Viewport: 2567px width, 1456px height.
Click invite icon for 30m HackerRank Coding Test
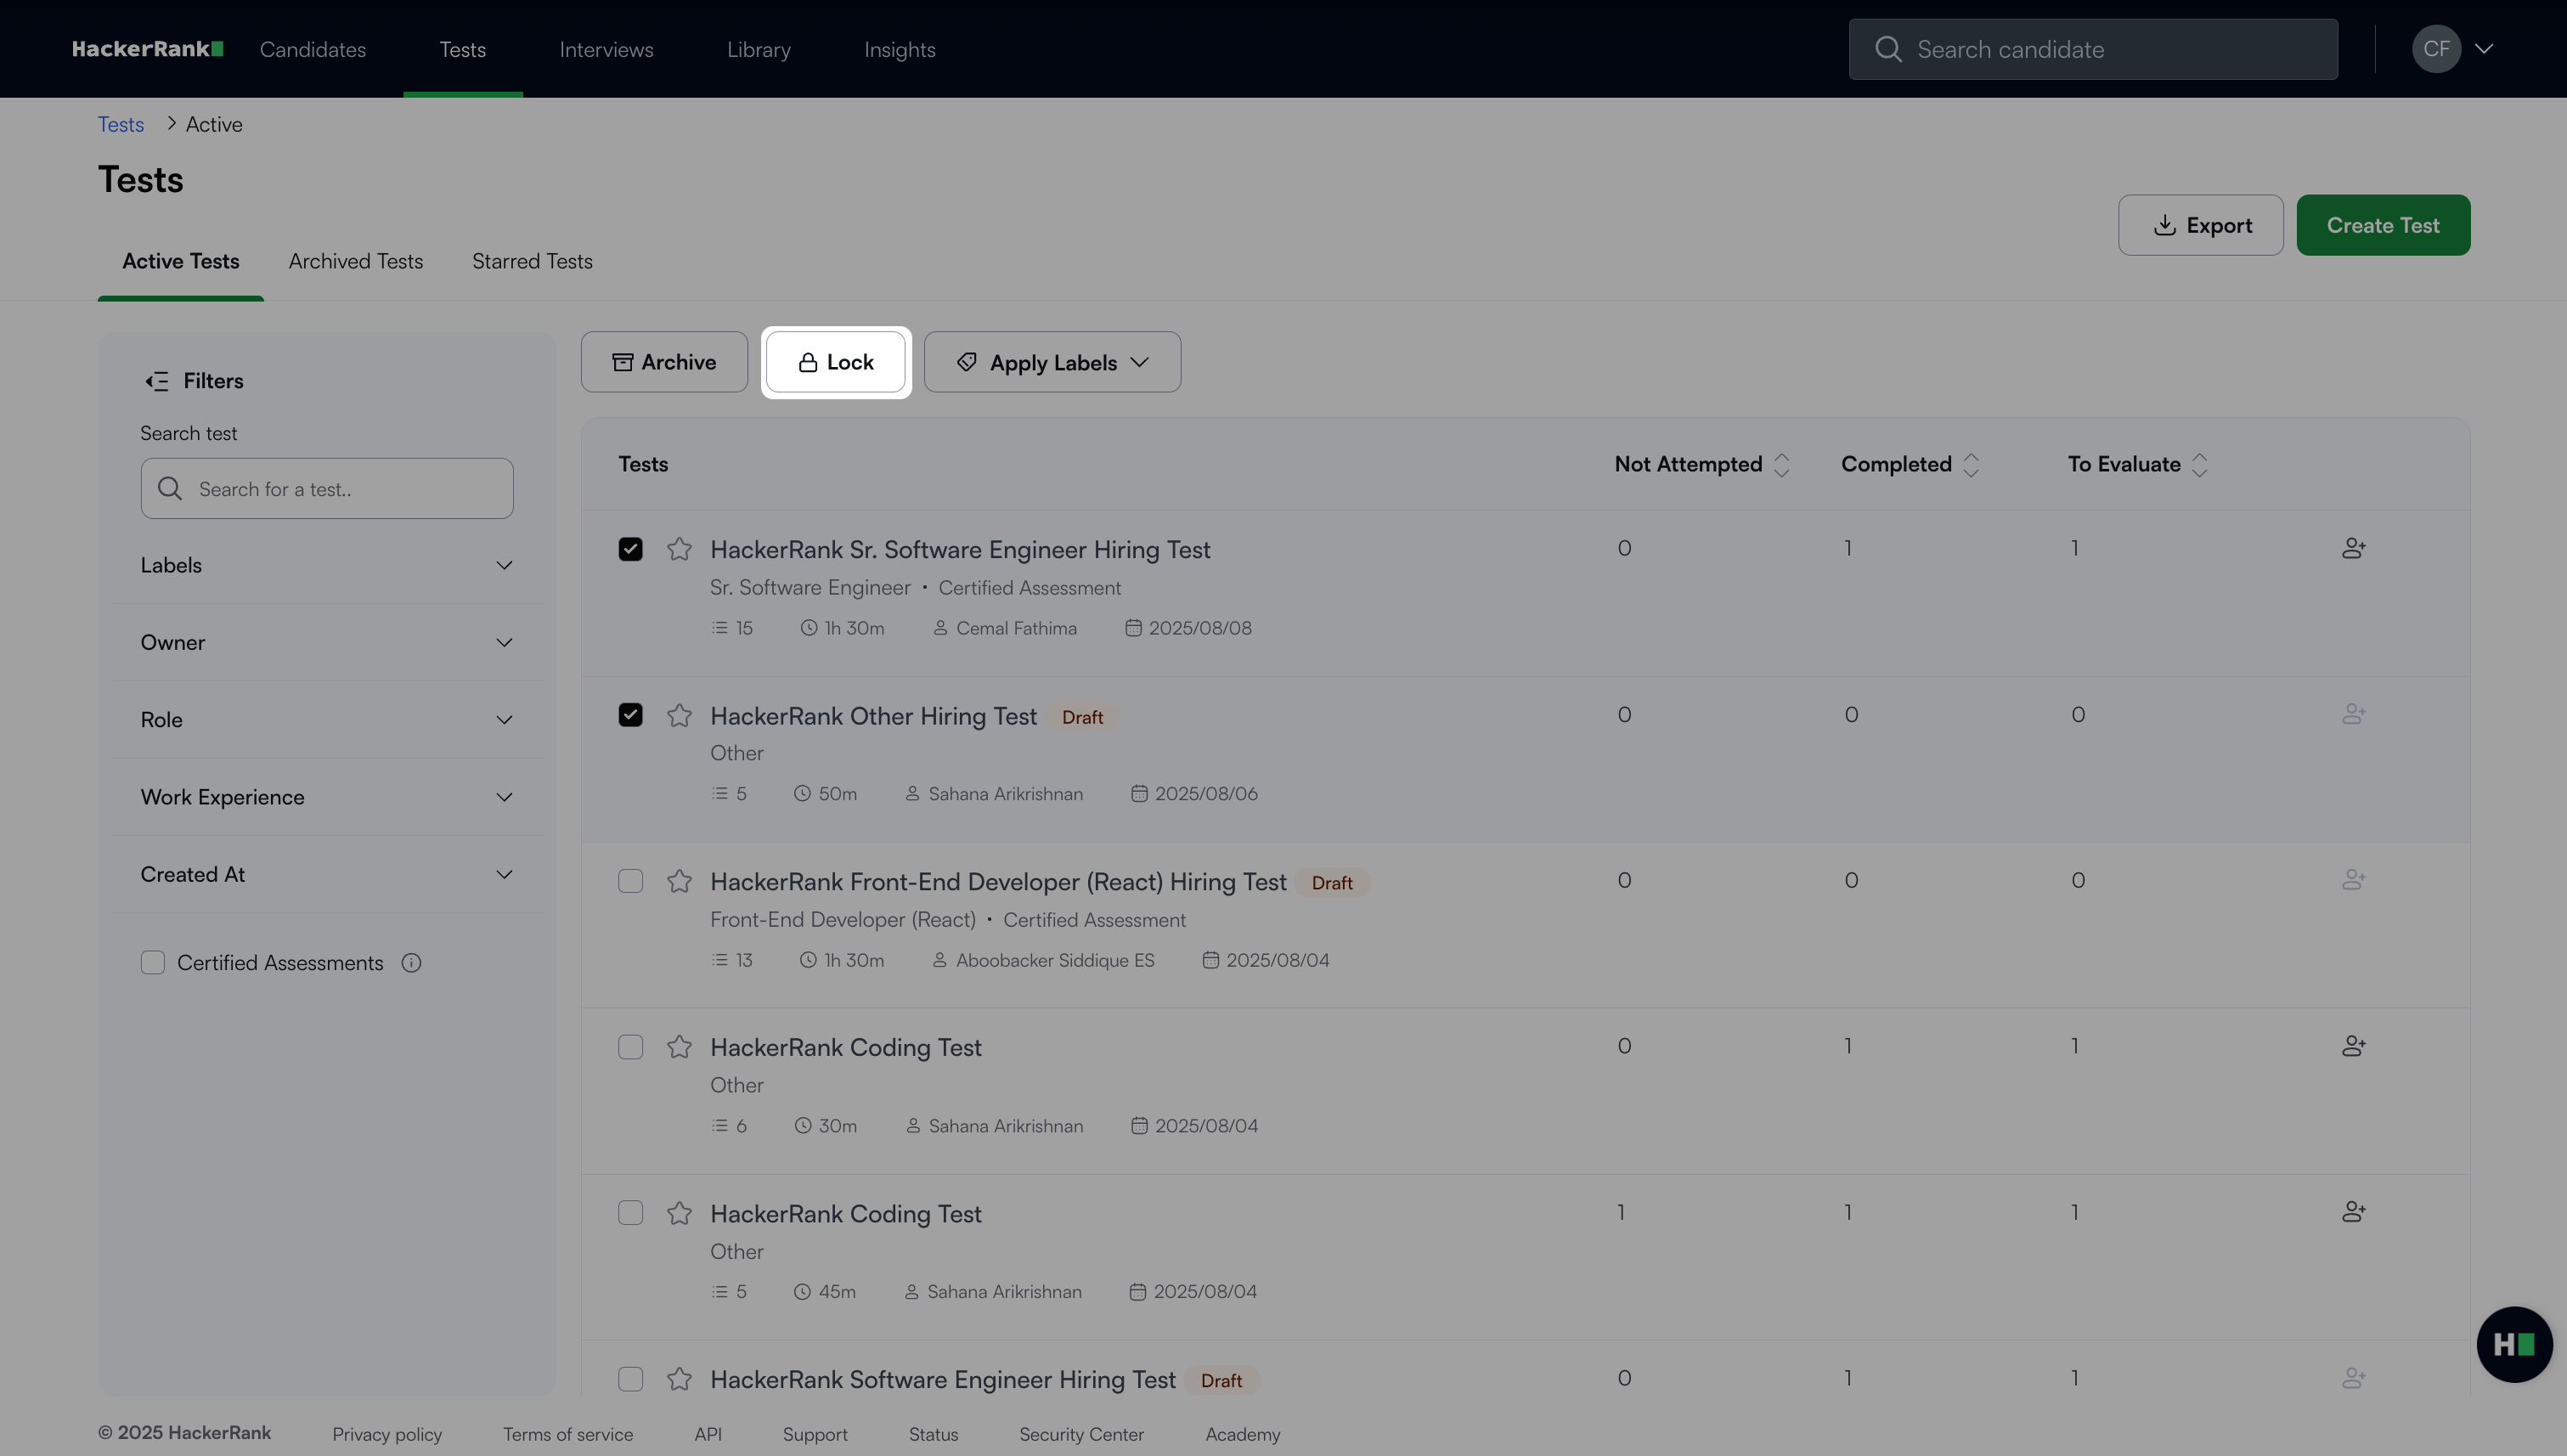point(2353,1046)
